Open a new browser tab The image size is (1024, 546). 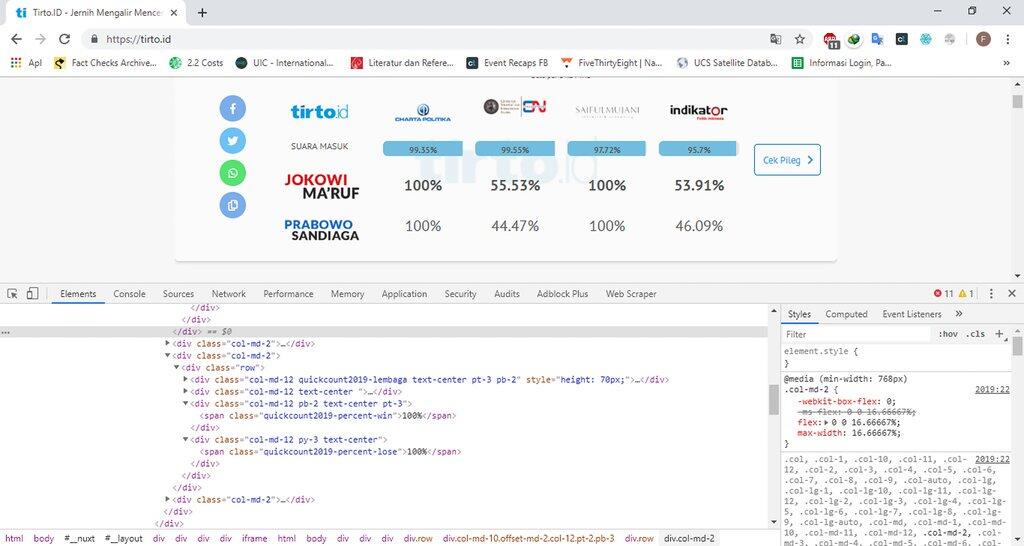pyautogui.click(x=202, y=12)
